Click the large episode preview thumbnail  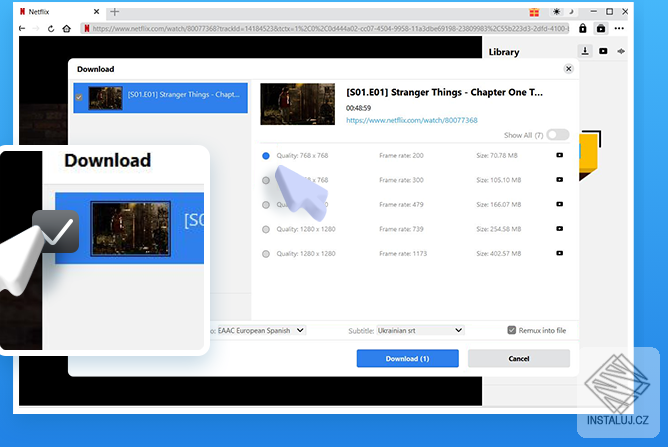tap(297, 104)
